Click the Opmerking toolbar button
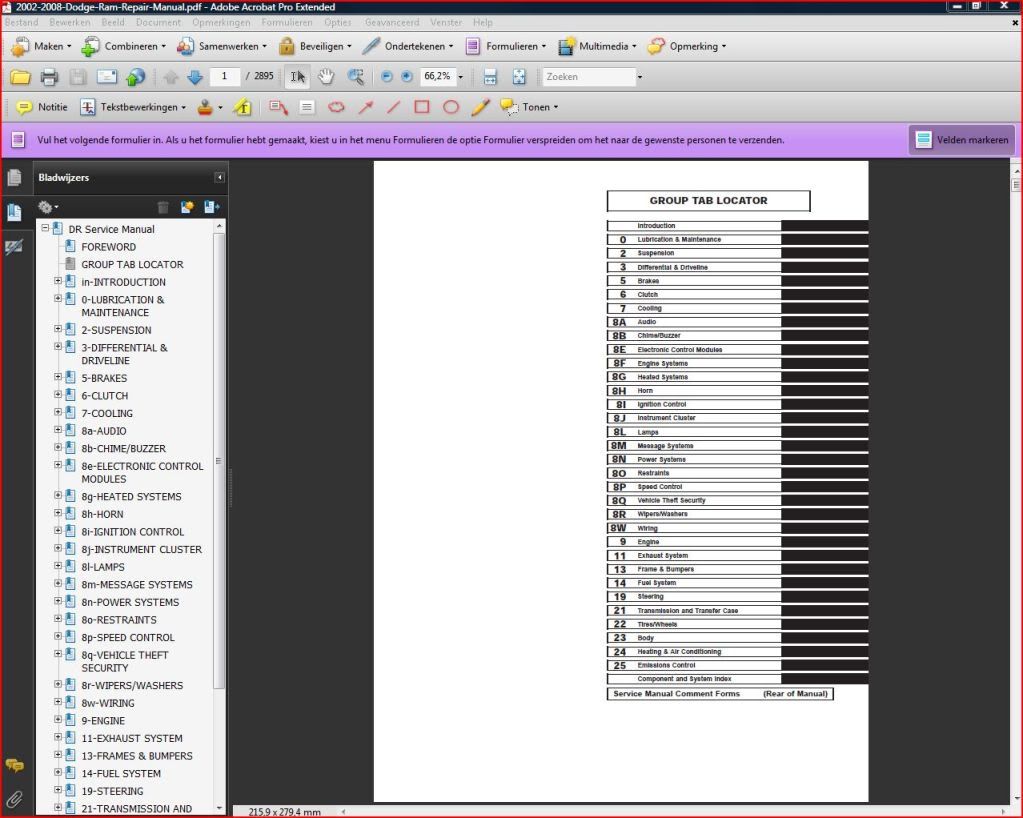 pyautogui.click(x=686, y=46)
